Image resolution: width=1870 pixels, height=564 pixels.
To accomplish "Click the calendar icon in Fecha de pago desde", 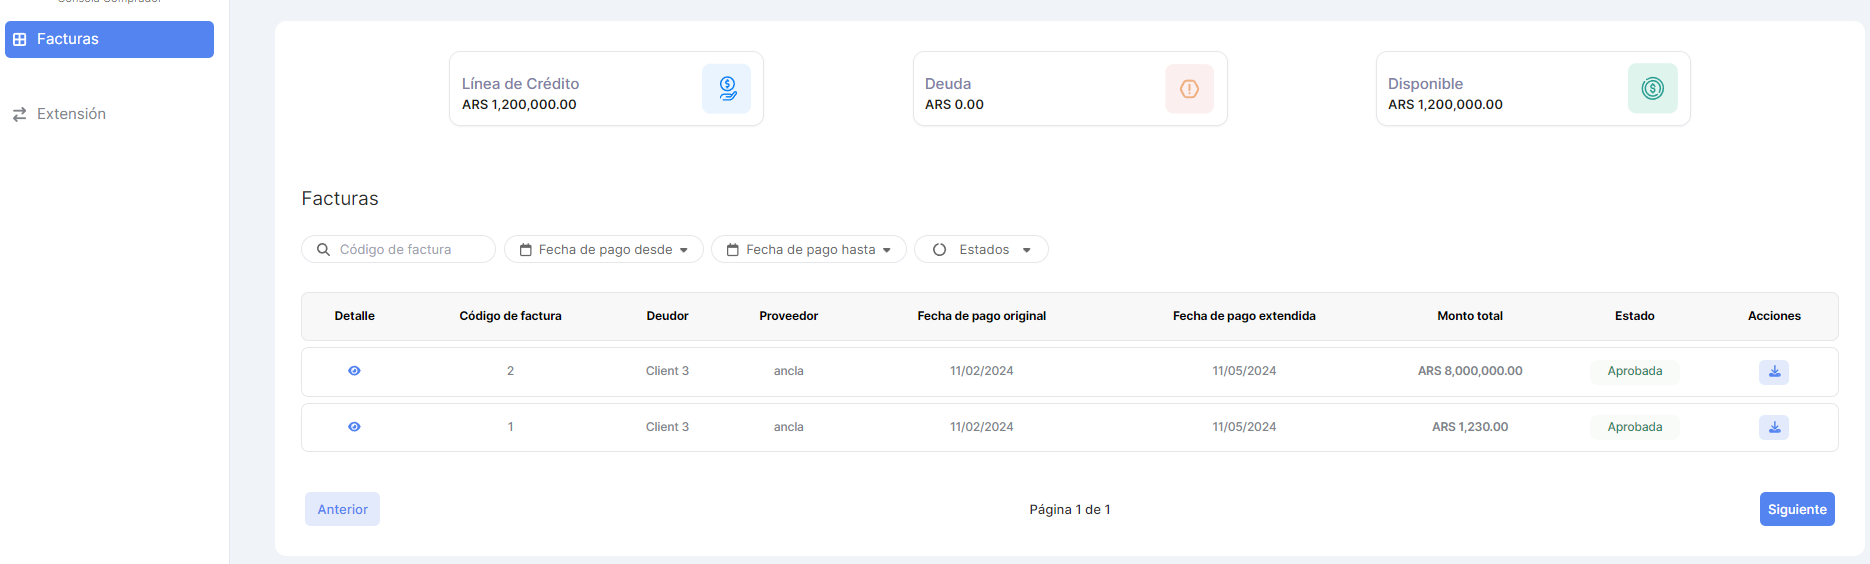I will tap(526, 250).
